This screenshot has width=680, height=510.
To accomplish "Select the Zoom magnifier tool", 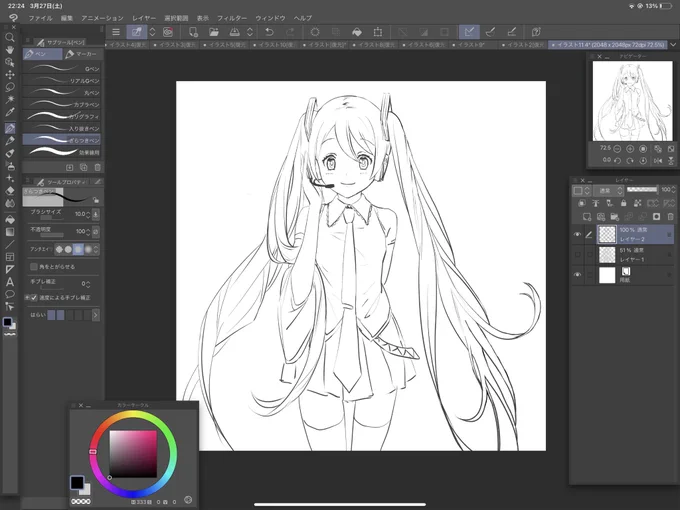I will coord(10,37).
